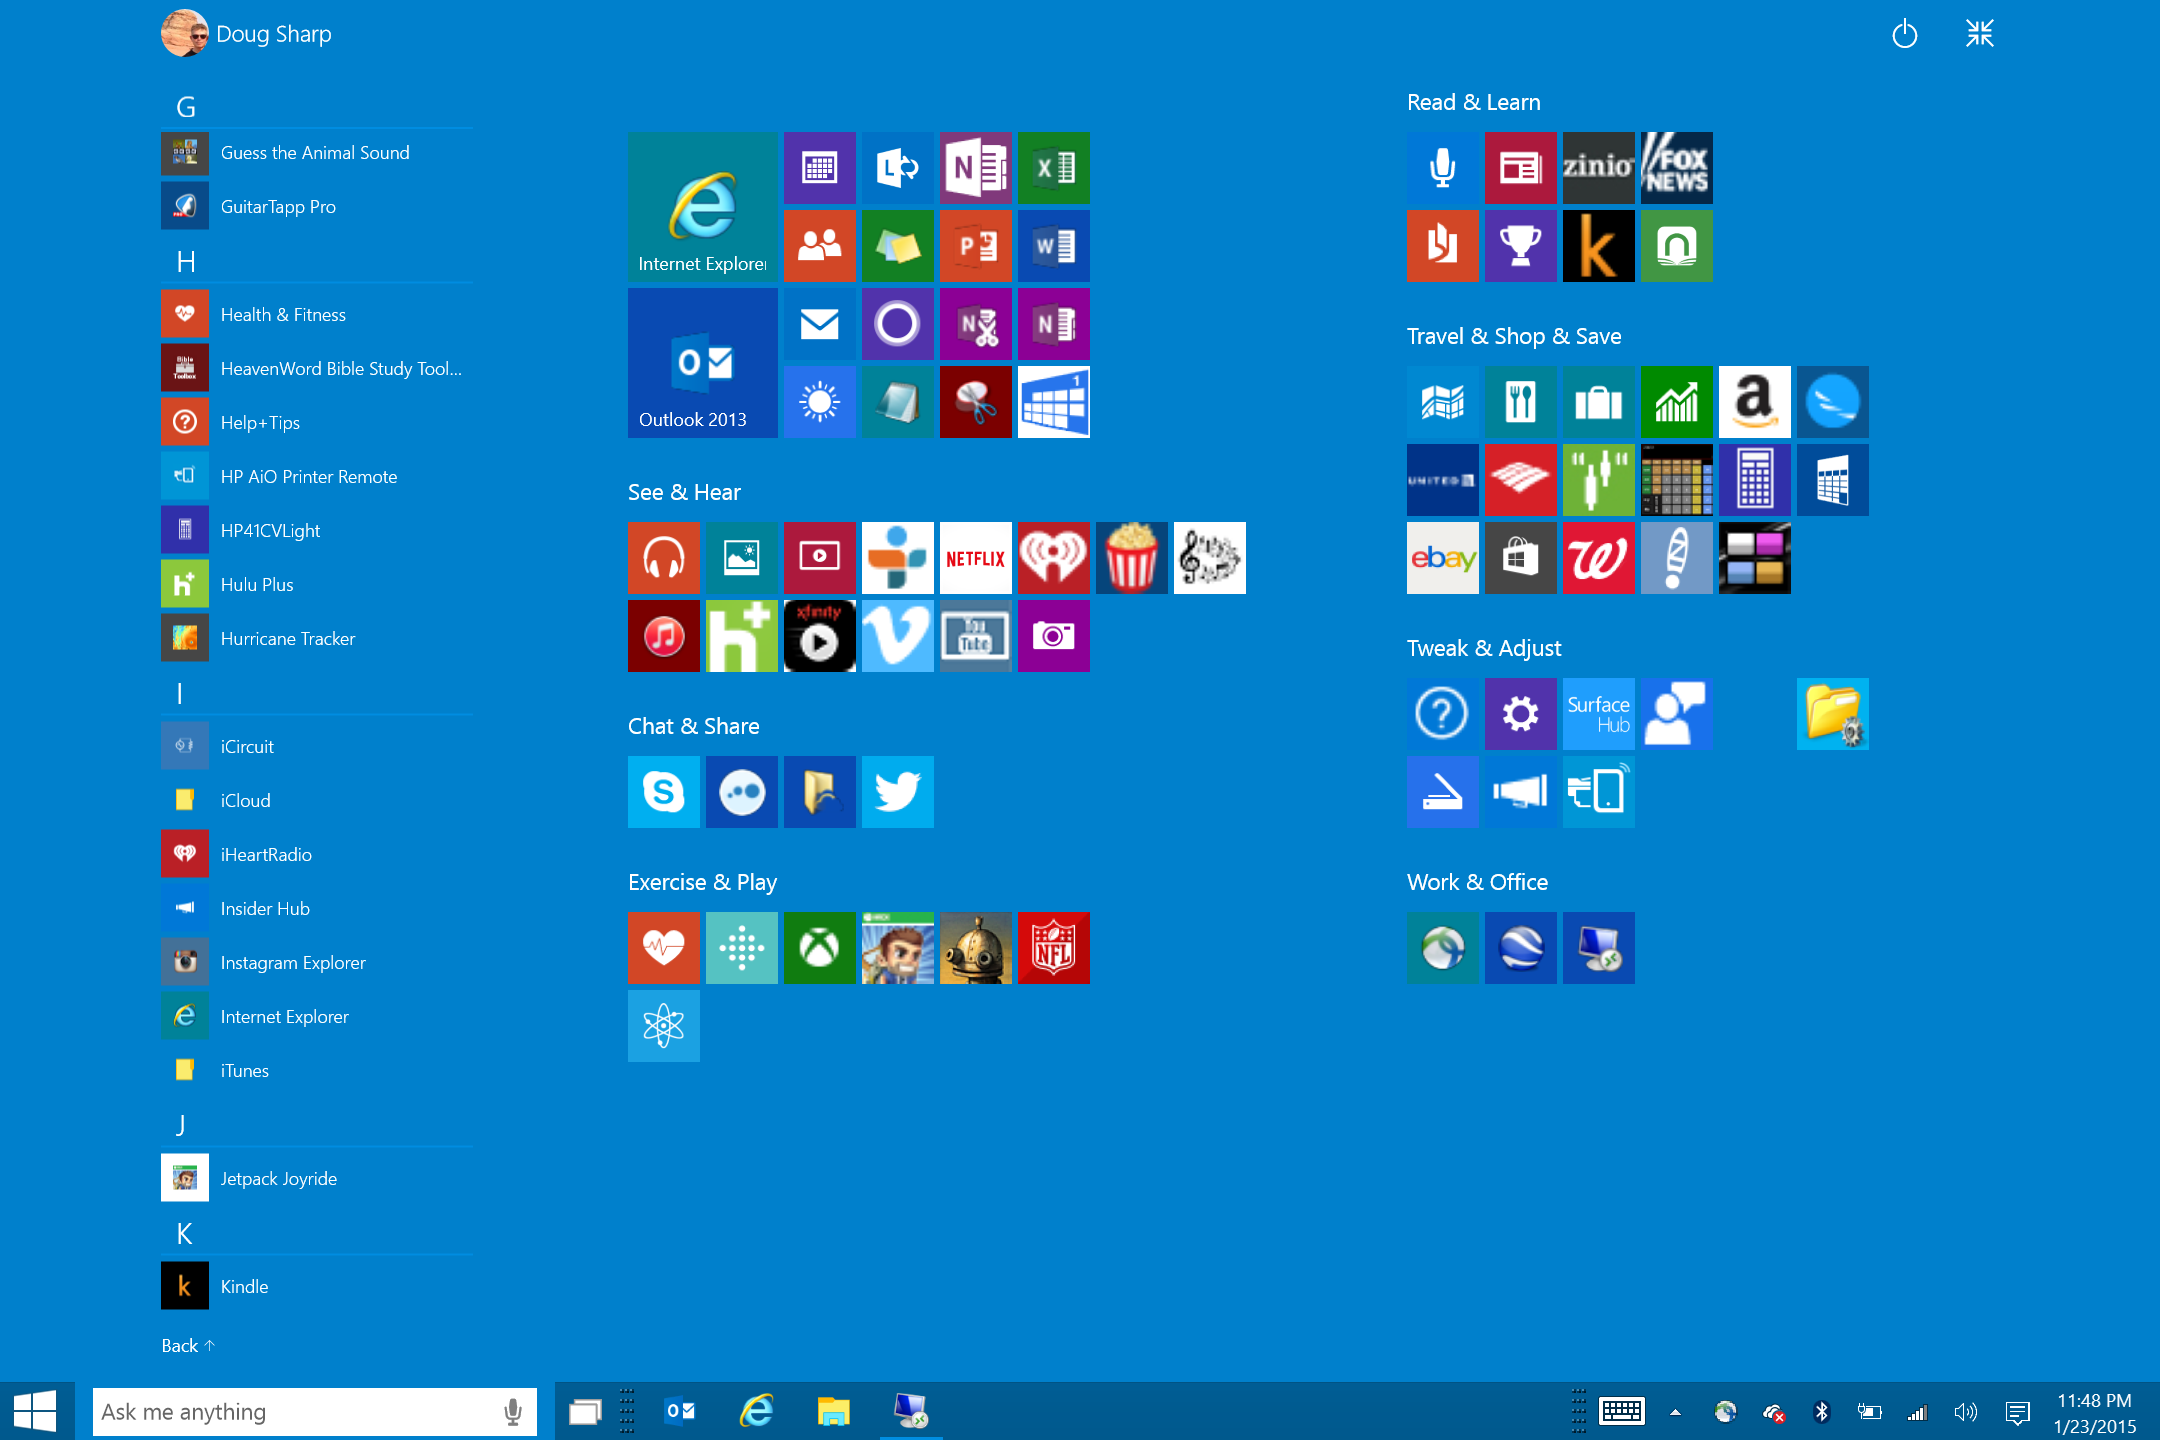Image resolution: width=2160 pixels, height=1440 pixels.
Task: Open the Camera tile in See & Hear
Action: coord(1054,636)
